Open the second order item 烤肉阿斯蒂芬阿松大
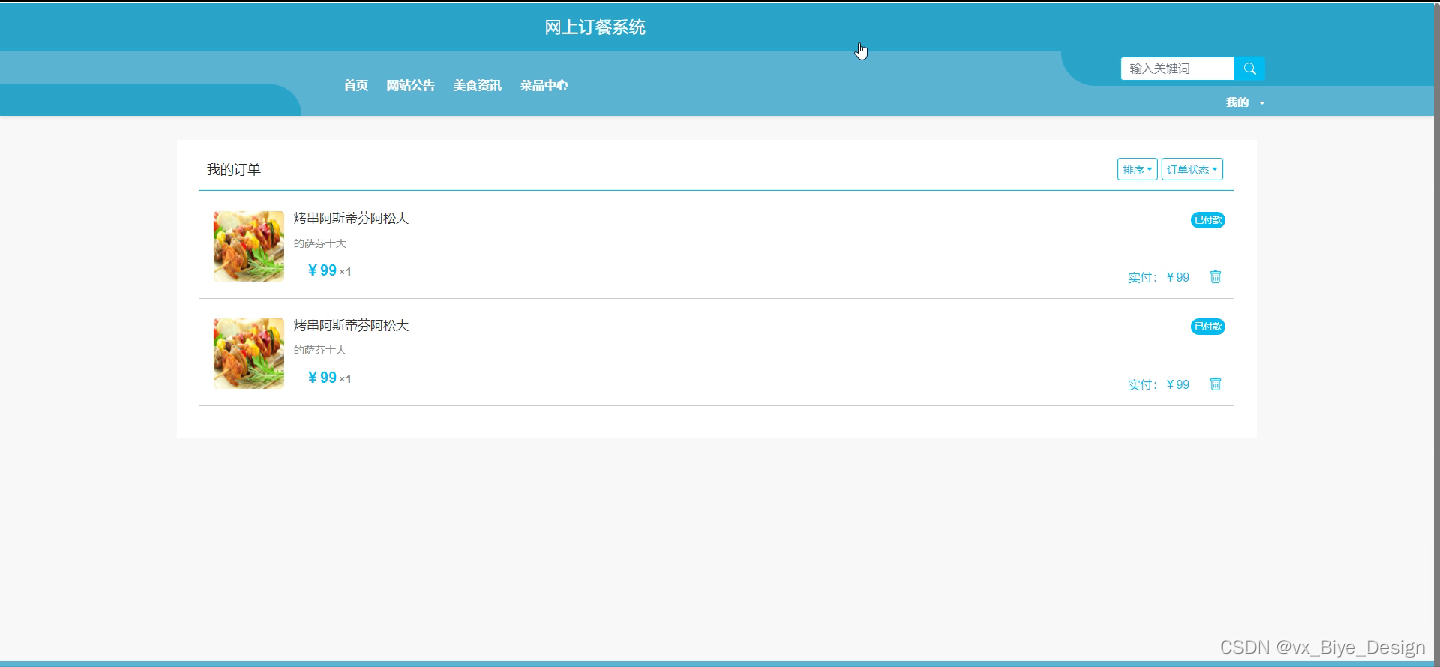The image size is (1440, 667). [x=351, y=325]
